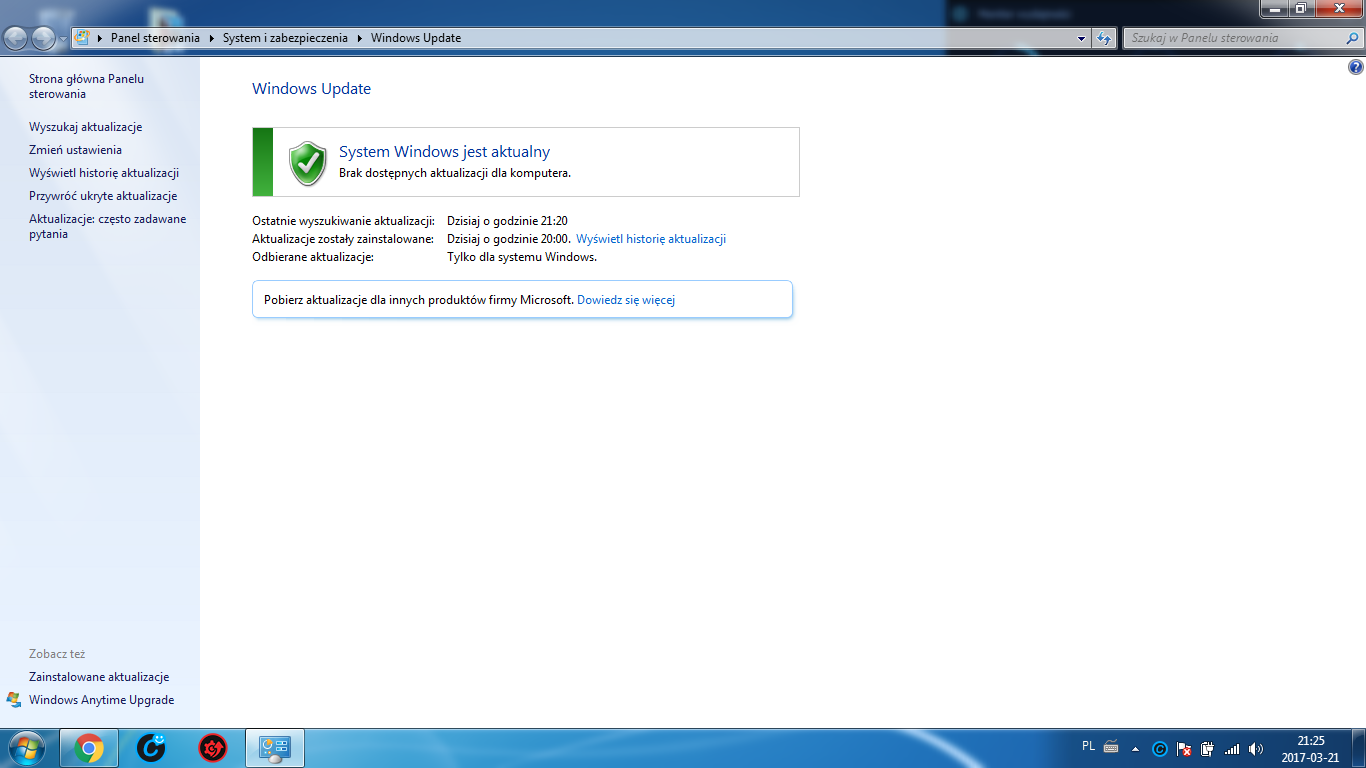Show the on-screen keyboard tray icon
Viewport: 1366px width, 768px height.
click(1111, 746)
